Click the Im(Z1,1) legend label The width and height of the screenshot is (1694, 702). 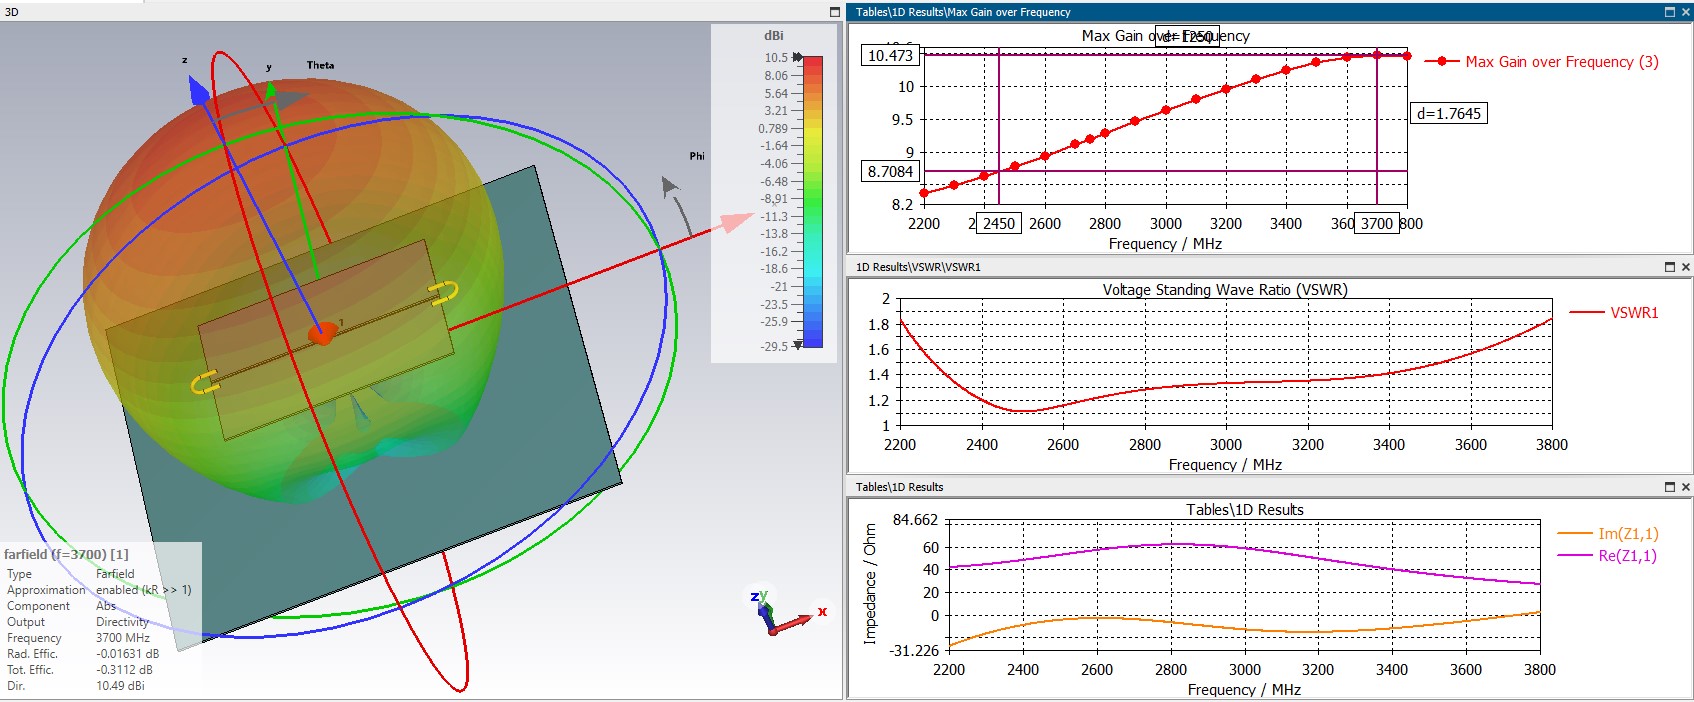pos(1628,534)
